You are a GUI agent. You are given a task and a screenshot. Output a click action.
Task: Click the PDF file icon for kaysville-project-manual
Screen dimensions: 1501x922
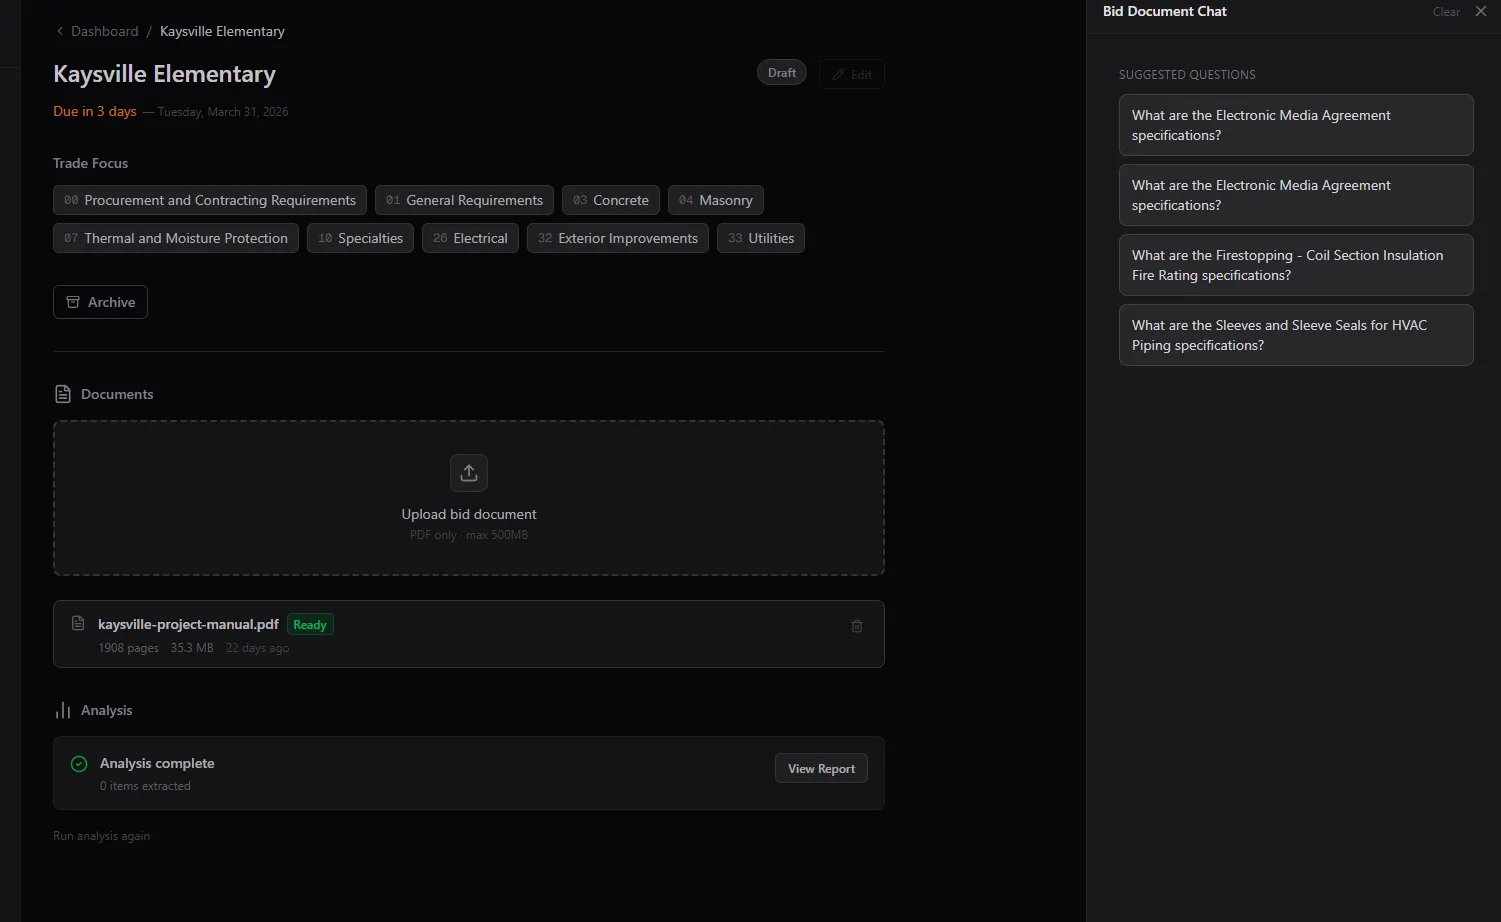78,624
